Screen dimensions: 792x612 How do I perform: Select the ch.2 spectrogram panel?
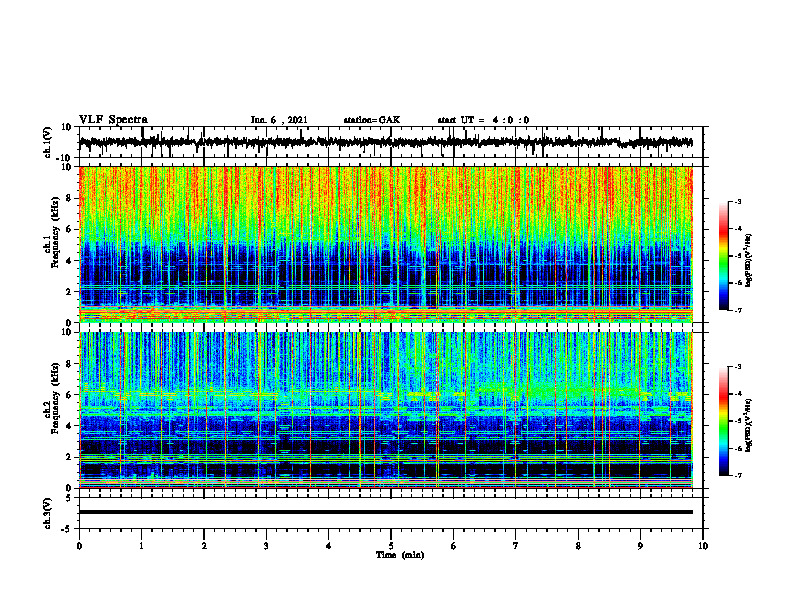386,410
